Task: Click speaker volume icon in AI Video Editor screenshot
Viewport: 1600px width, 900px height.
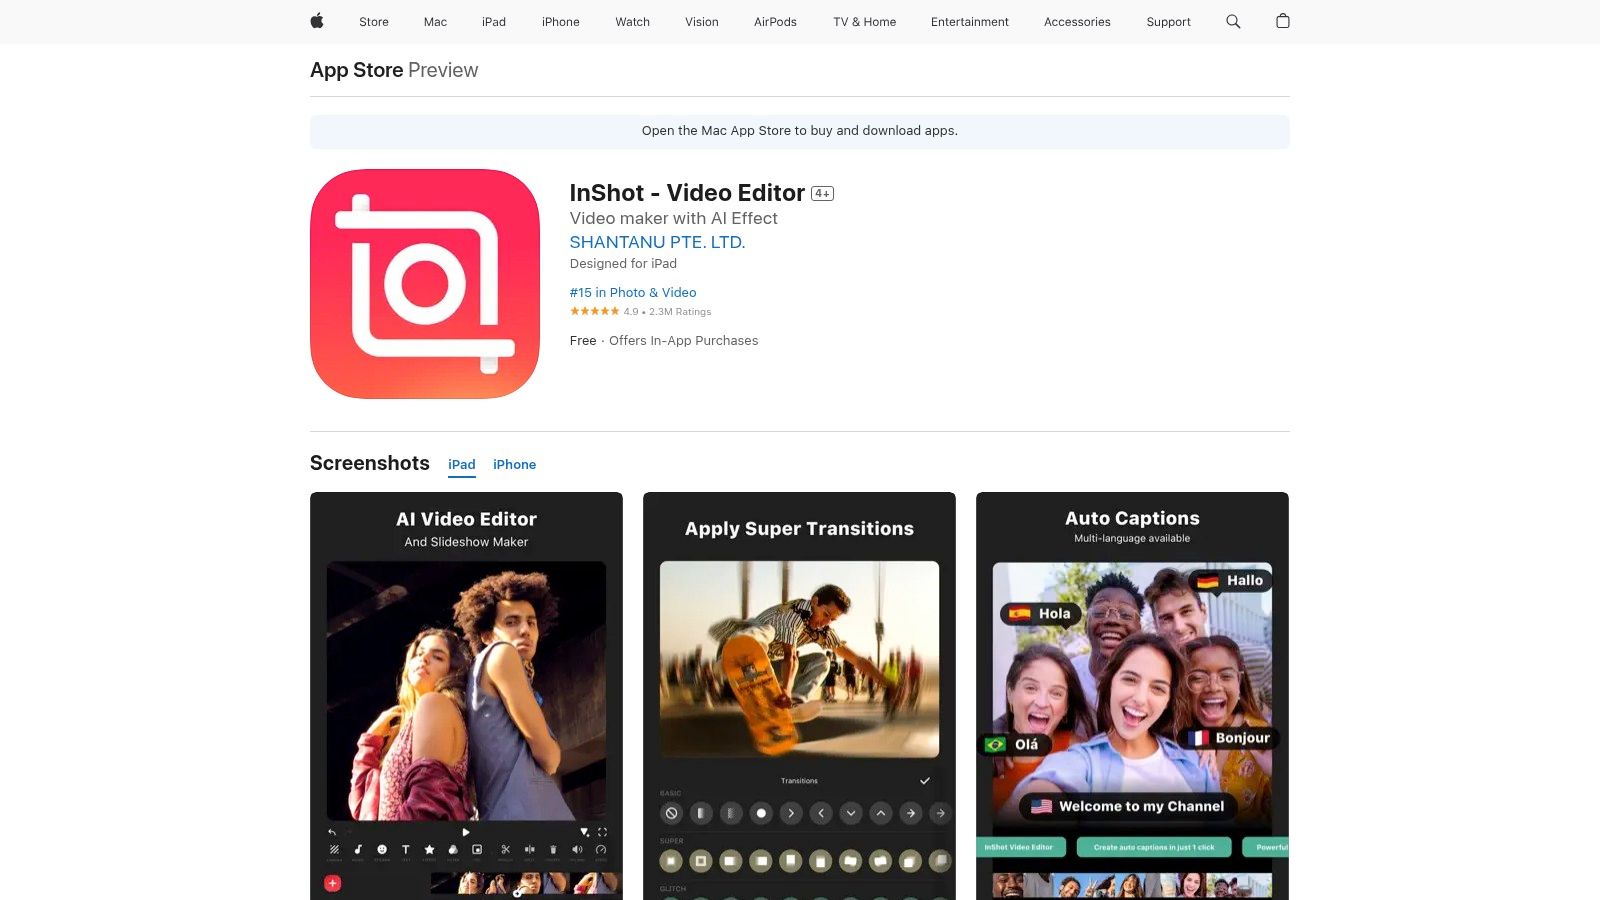Action: click(x=577, y=849)
